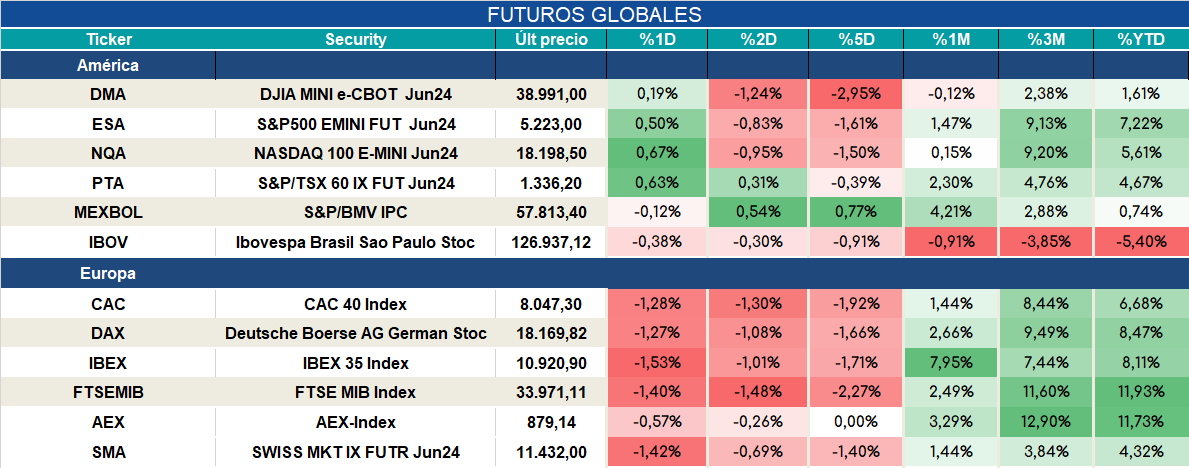1189x468 pixels.
Task: Click the IBOV last price 126.937,12
Action: [551, 243]
